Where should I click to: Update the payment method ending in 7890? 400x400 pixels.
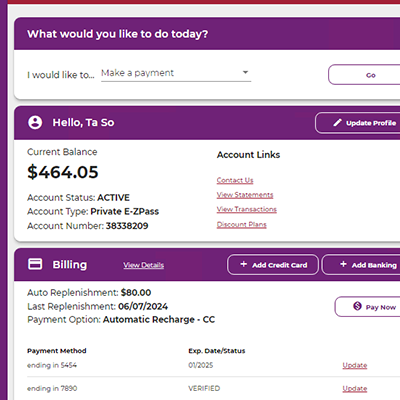pos(355,389)
